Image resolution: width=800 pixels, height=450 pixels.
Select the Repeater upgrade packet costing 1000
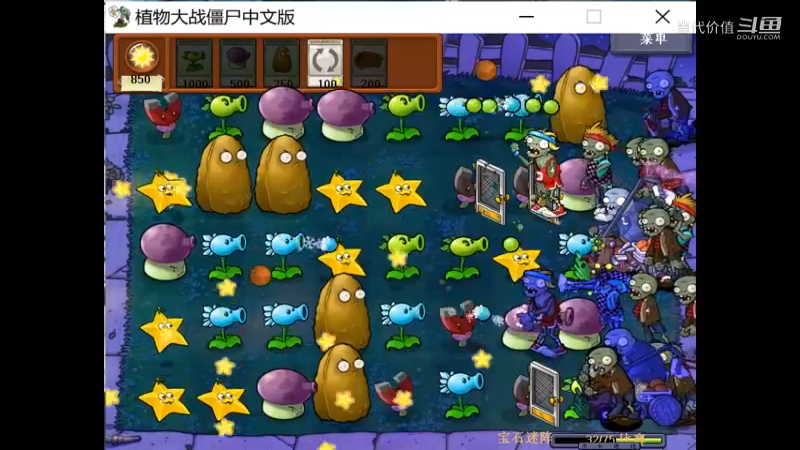194,63
